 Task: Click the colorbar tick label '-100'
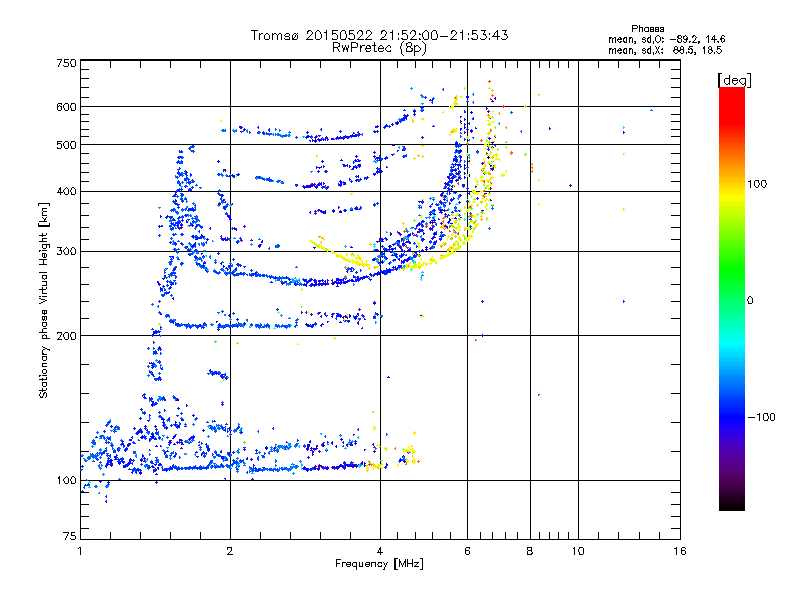tap(761, 417)
